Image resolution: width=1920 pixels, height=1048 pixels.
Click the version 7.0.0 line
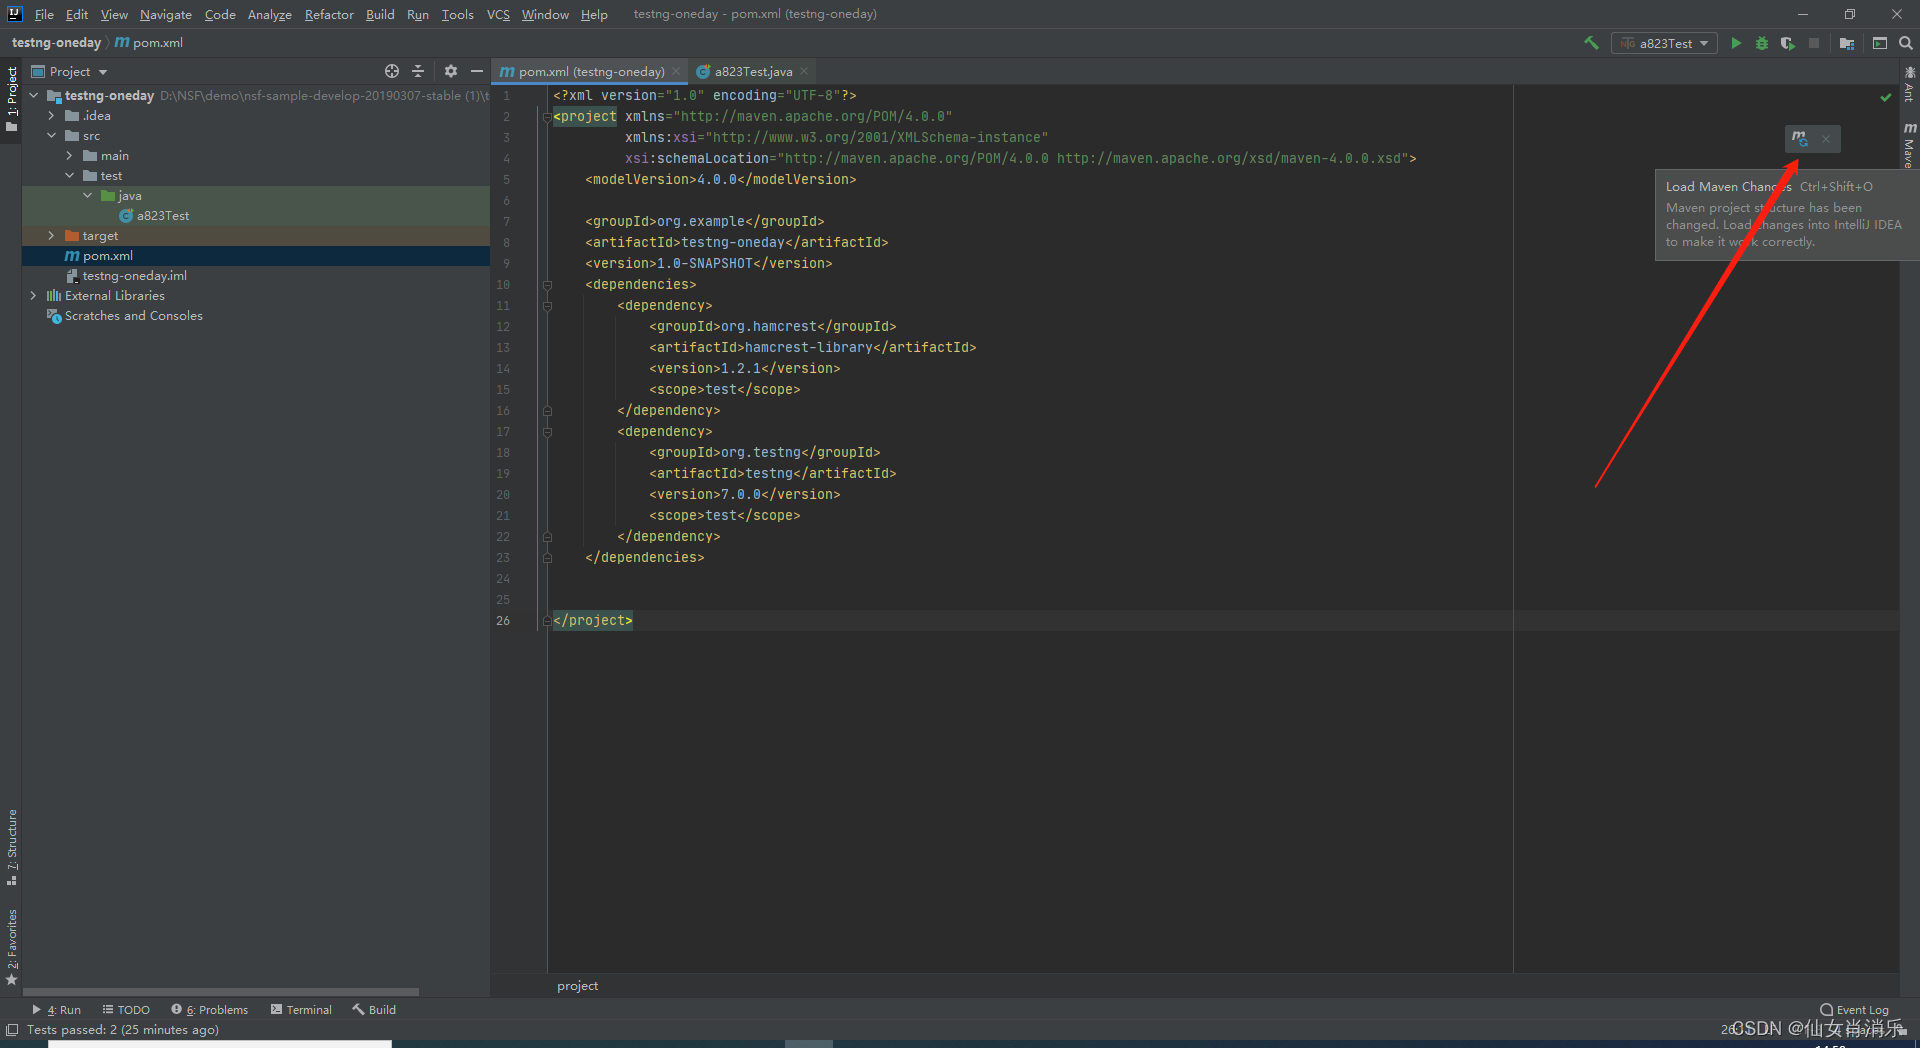[744, 495]
